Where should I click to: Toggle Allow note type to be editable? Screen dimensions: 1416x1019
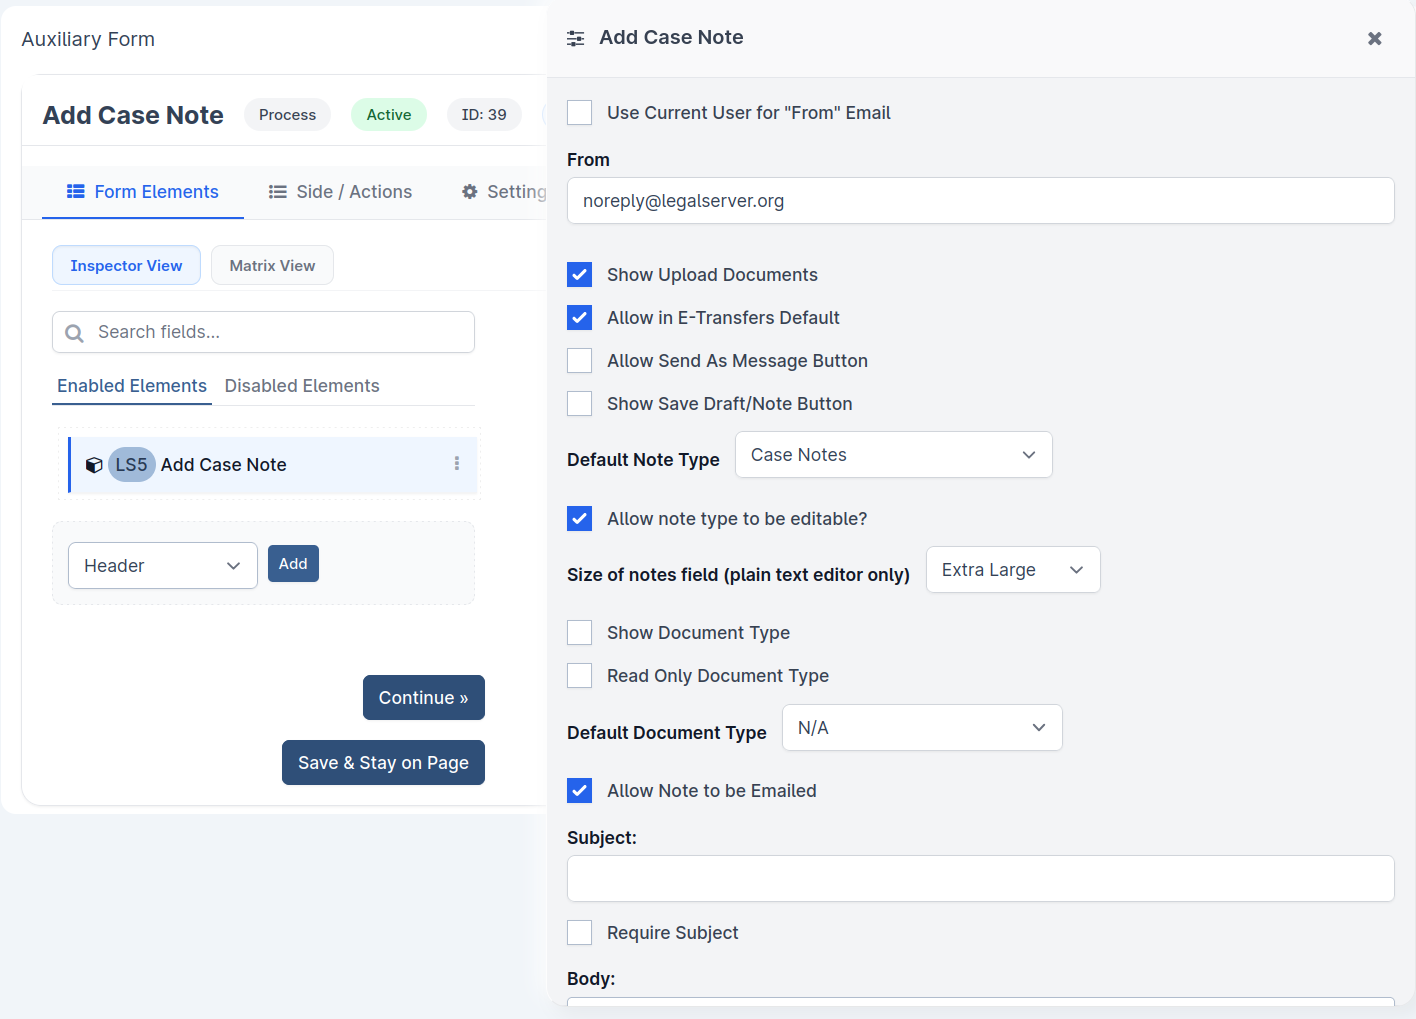[x=580, y=518]
